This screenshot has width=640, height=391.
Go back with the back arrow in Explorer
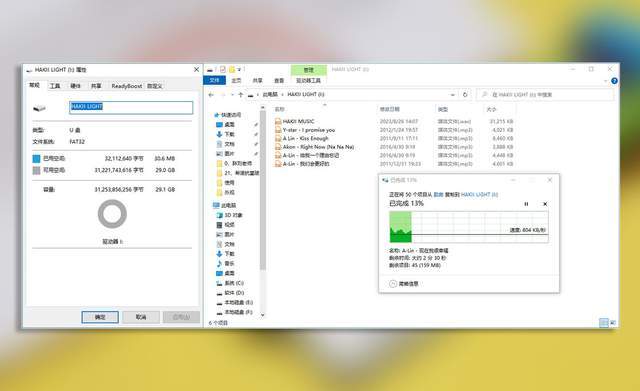211,95
